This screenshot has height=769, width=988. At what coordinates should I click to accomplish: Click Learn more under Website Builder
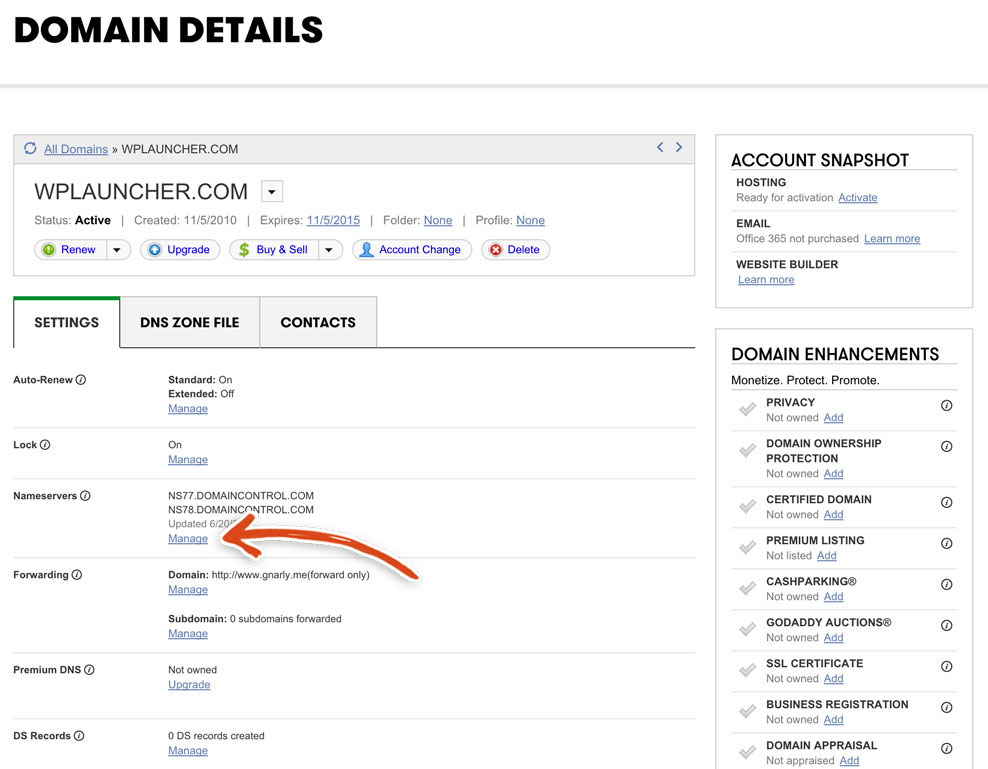point(766,279)
